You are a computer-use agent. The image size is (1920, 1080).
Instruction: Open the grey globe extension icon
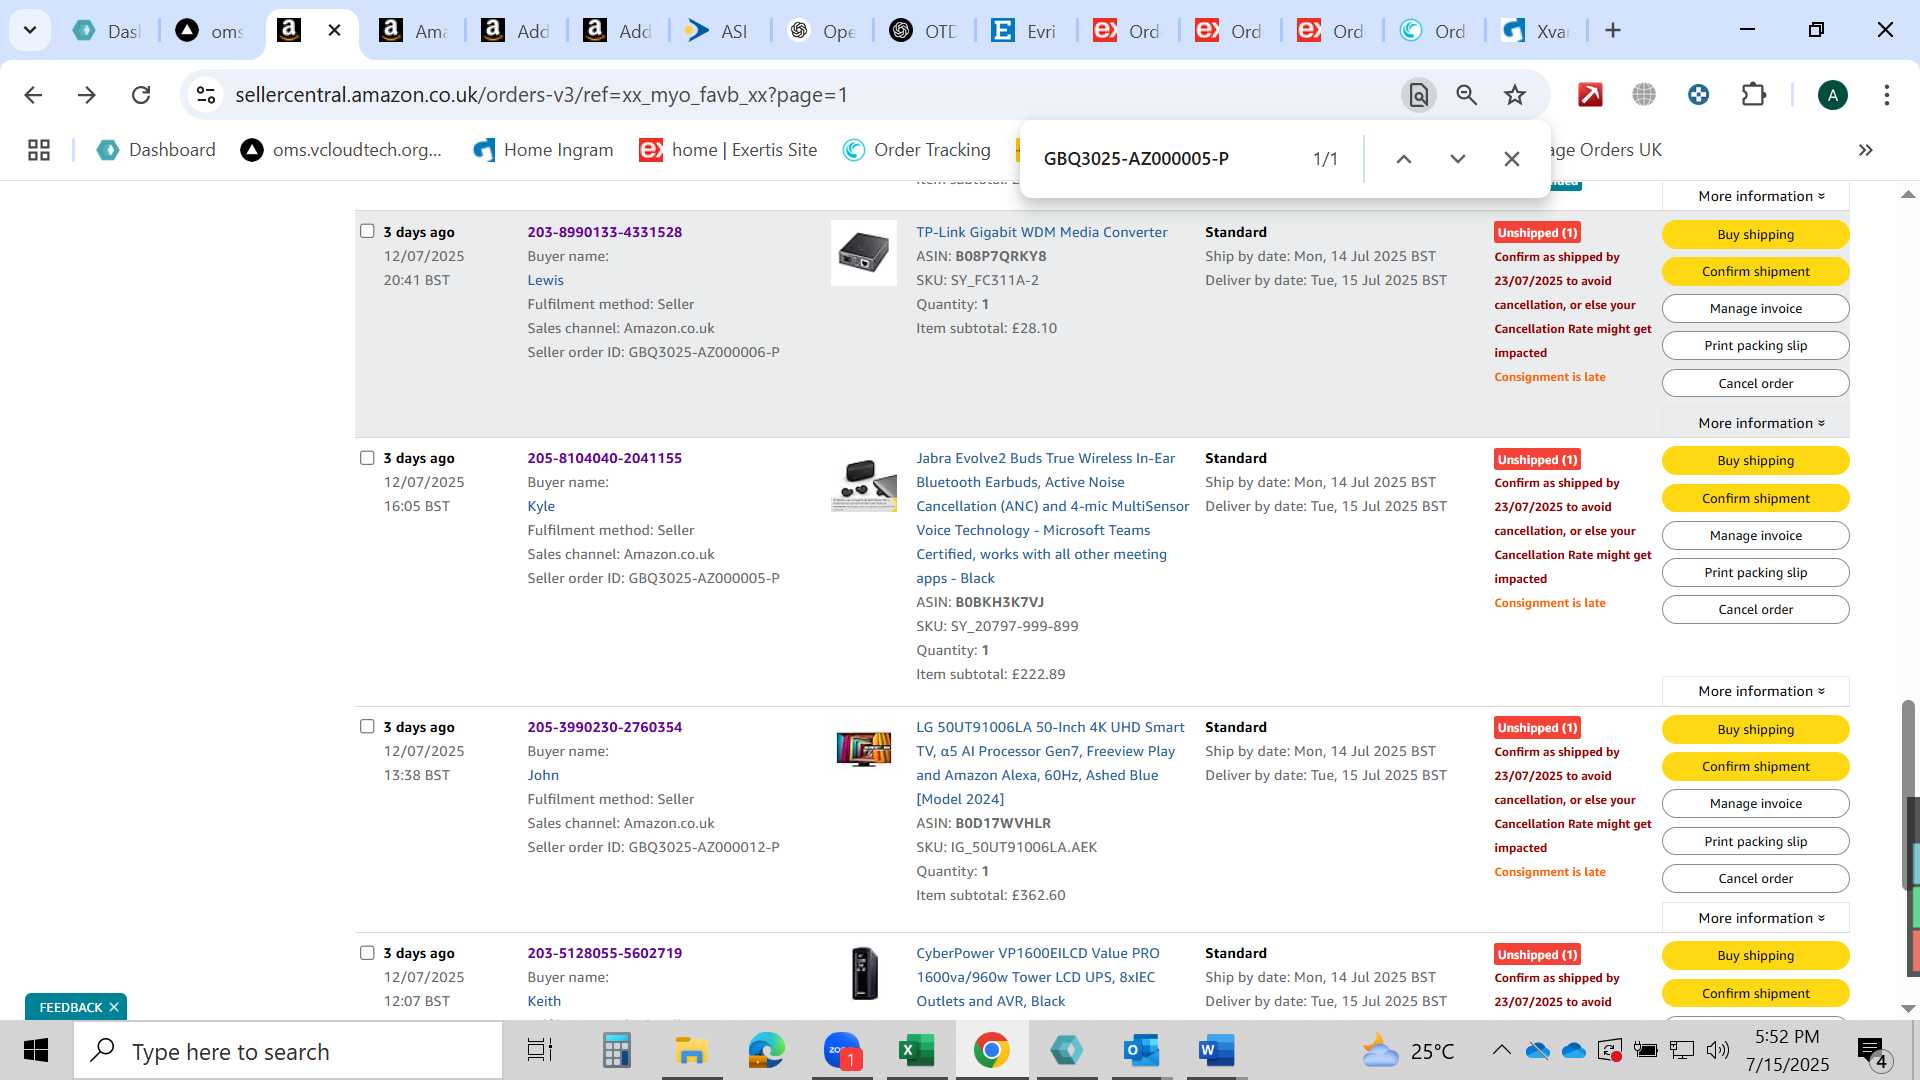click(1644, 95)
